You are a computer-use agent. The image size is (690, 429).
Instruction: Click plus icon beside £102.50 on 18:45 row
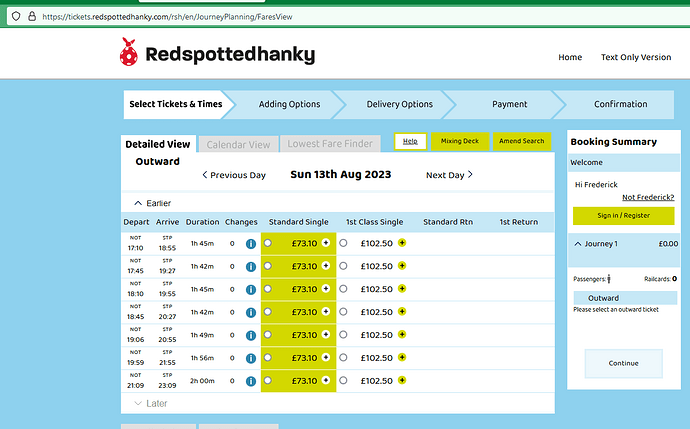coord(402,311)
